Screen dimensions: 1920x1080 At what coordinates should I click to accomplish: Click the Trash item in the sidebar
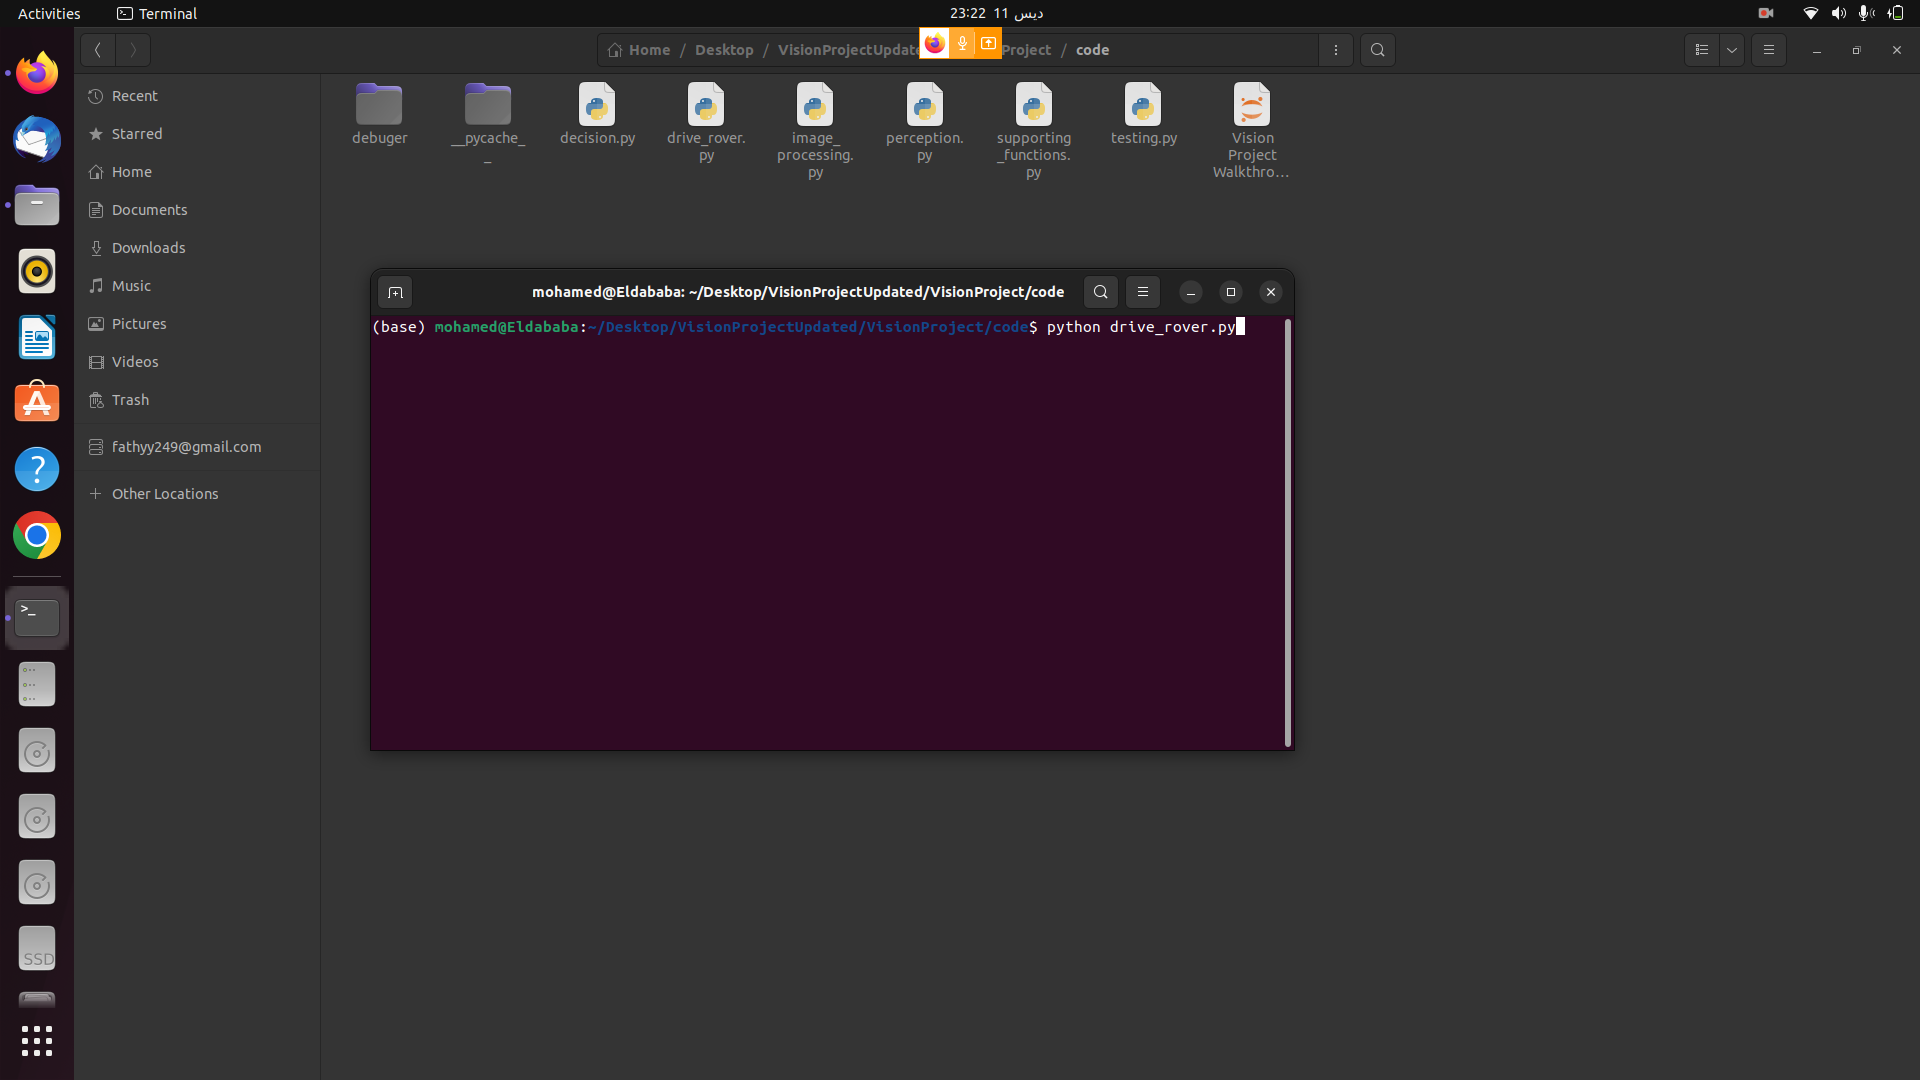pos(129,399)
